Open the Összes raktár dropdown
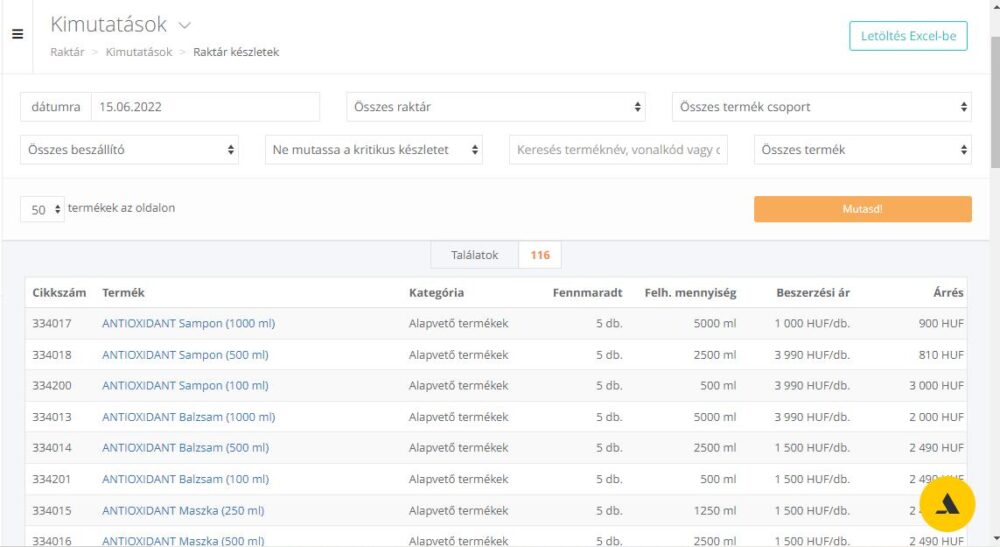This screenshot has width=1000, height=547. coord(496,107)
